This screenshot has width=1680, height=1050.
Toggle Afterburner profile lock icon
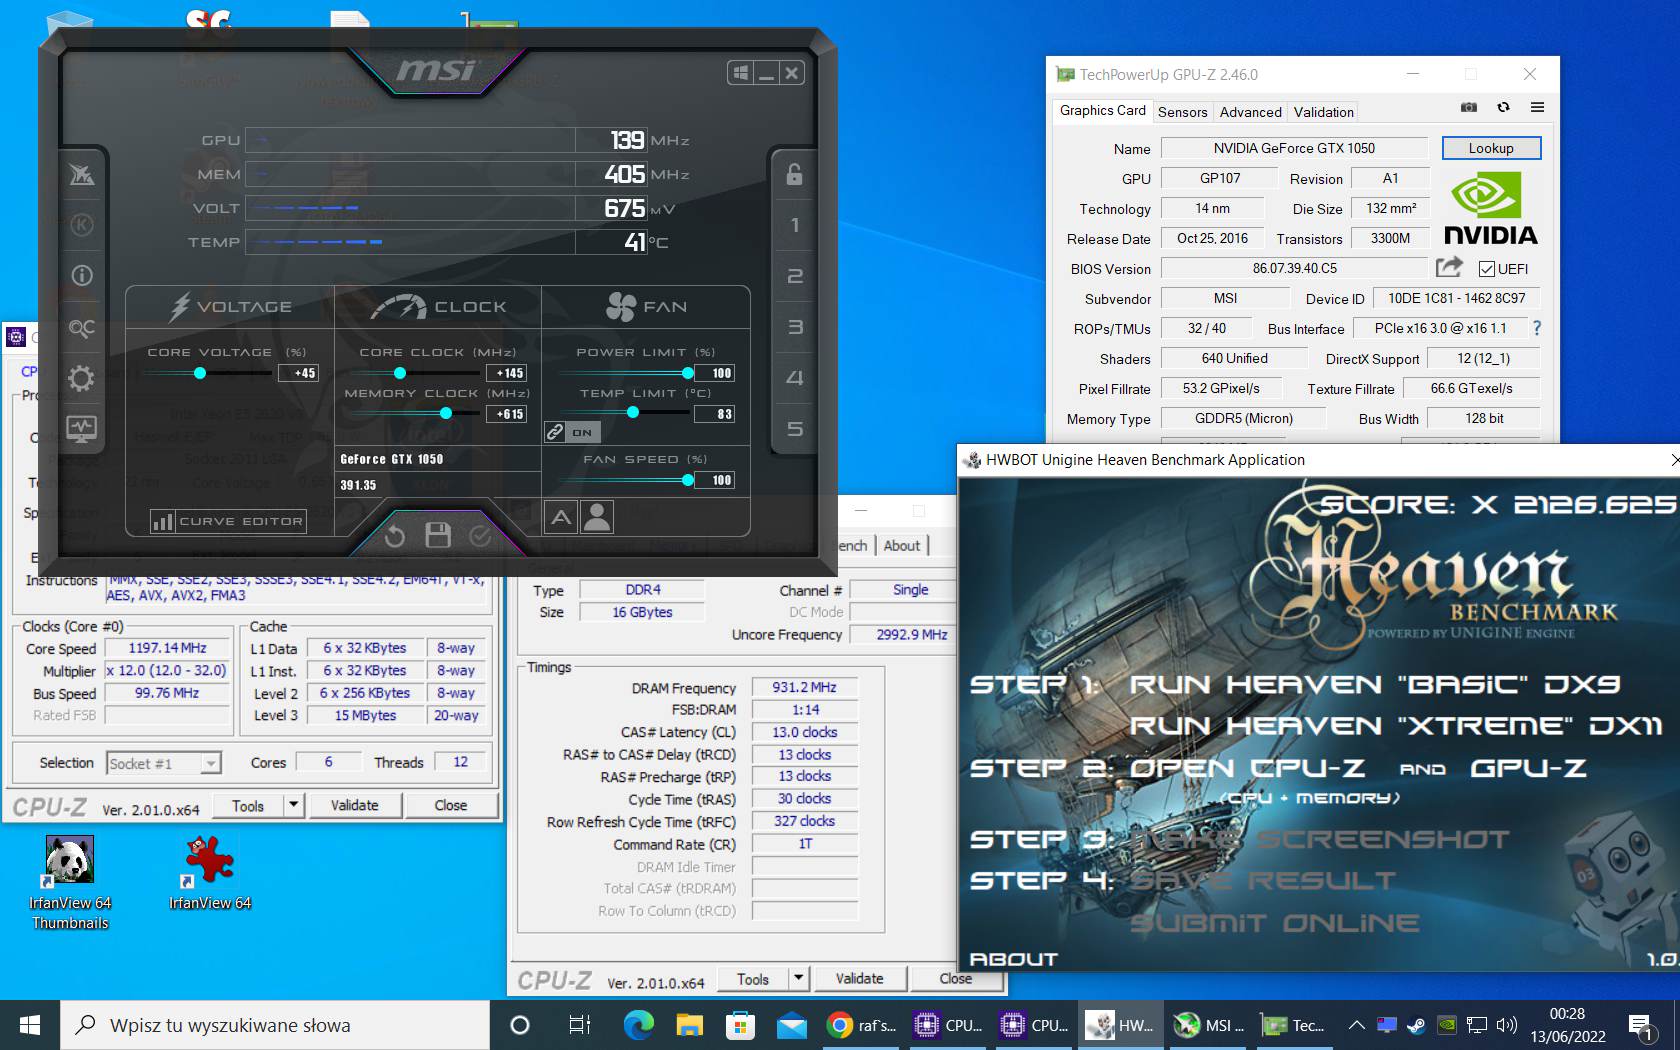[x=794, y=174]
